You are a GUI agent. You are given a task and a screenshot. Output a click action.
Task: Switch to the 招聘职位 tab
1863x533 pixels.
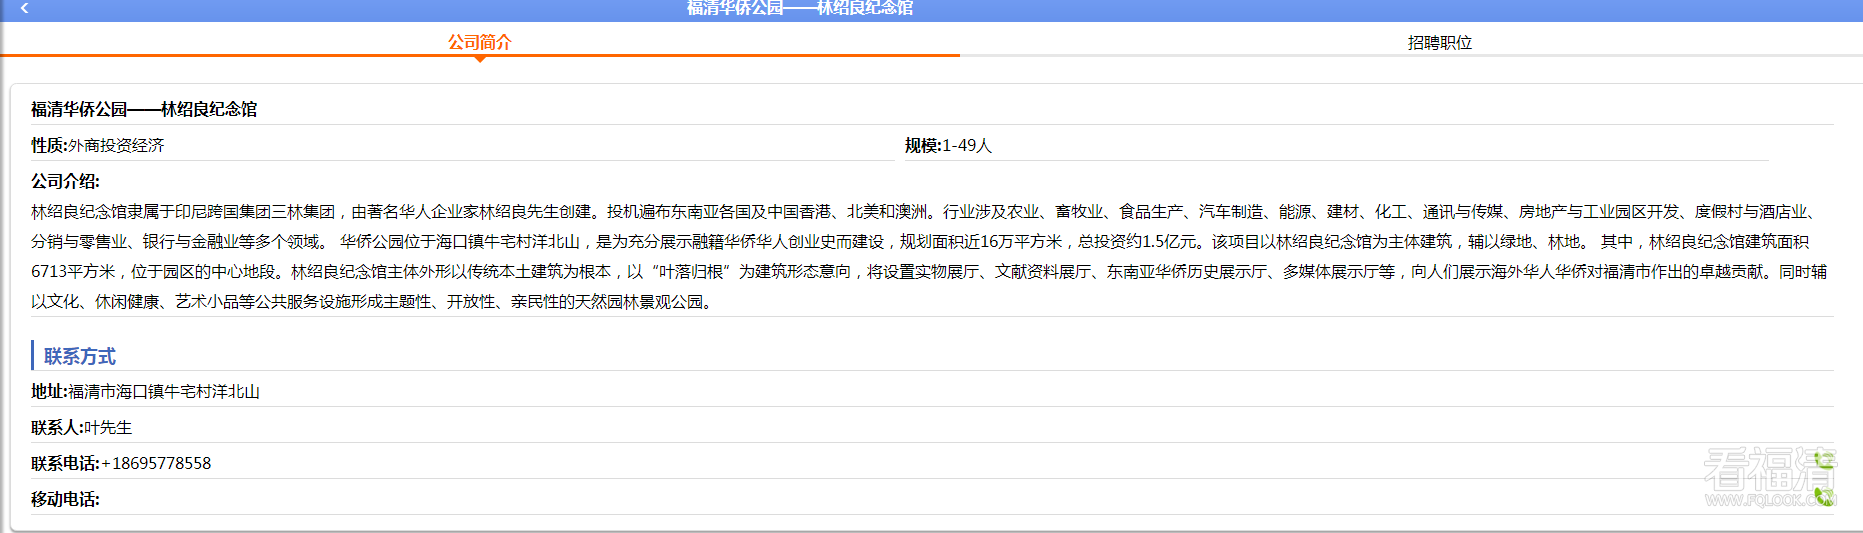coord(1440,42)
